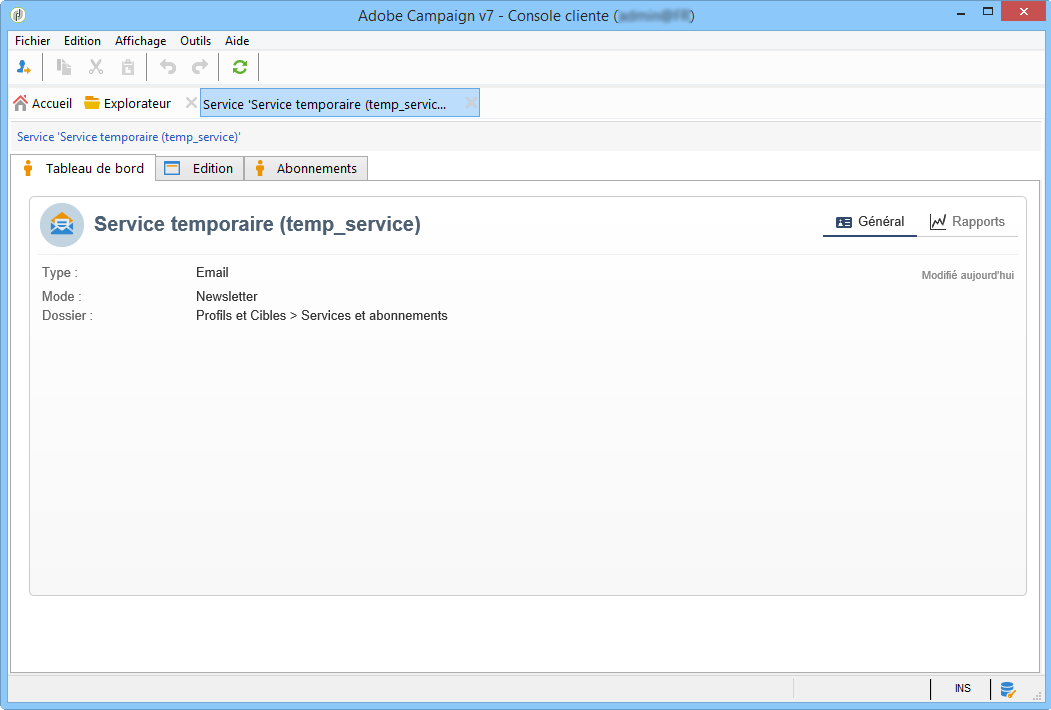Viewport: 1051px width, 710px height.
Task: Click the Newsletter mode value
Action: click(x=227, y=296)
